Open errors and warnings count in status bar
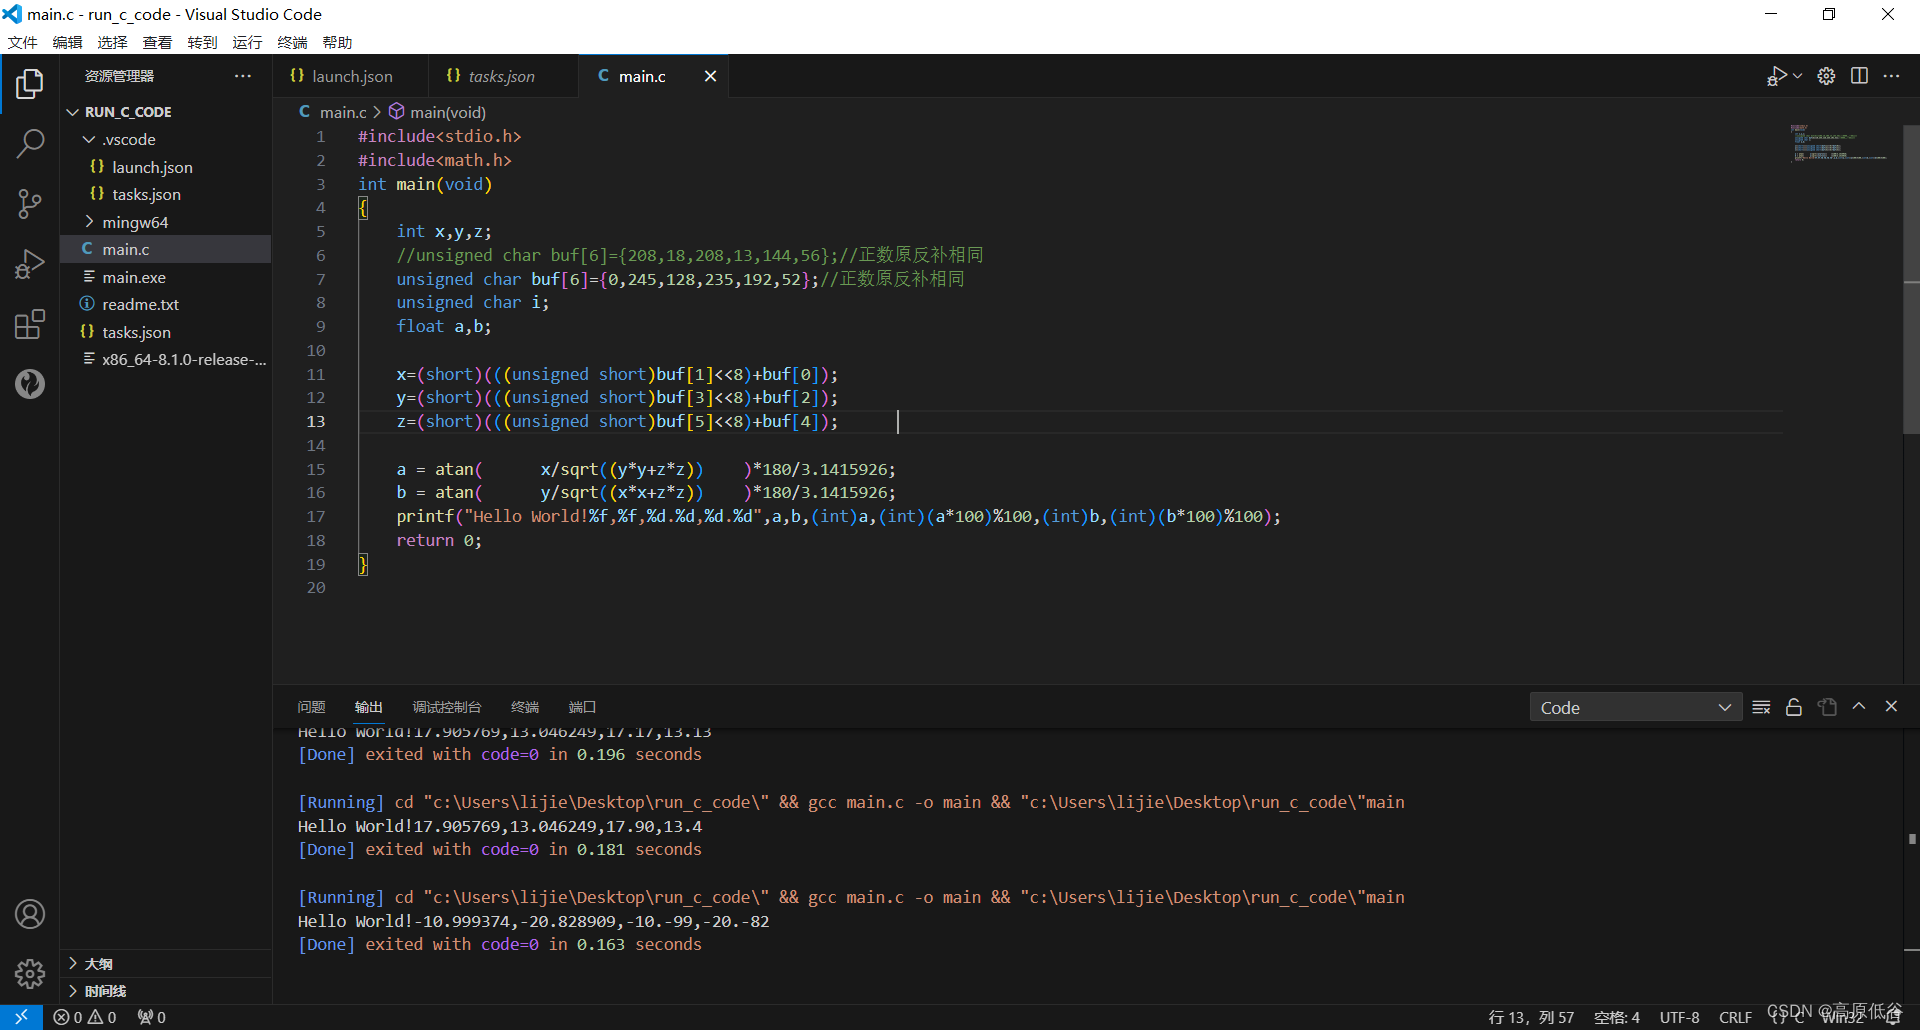The image size is (1920, 1030). click(85, 1017)
